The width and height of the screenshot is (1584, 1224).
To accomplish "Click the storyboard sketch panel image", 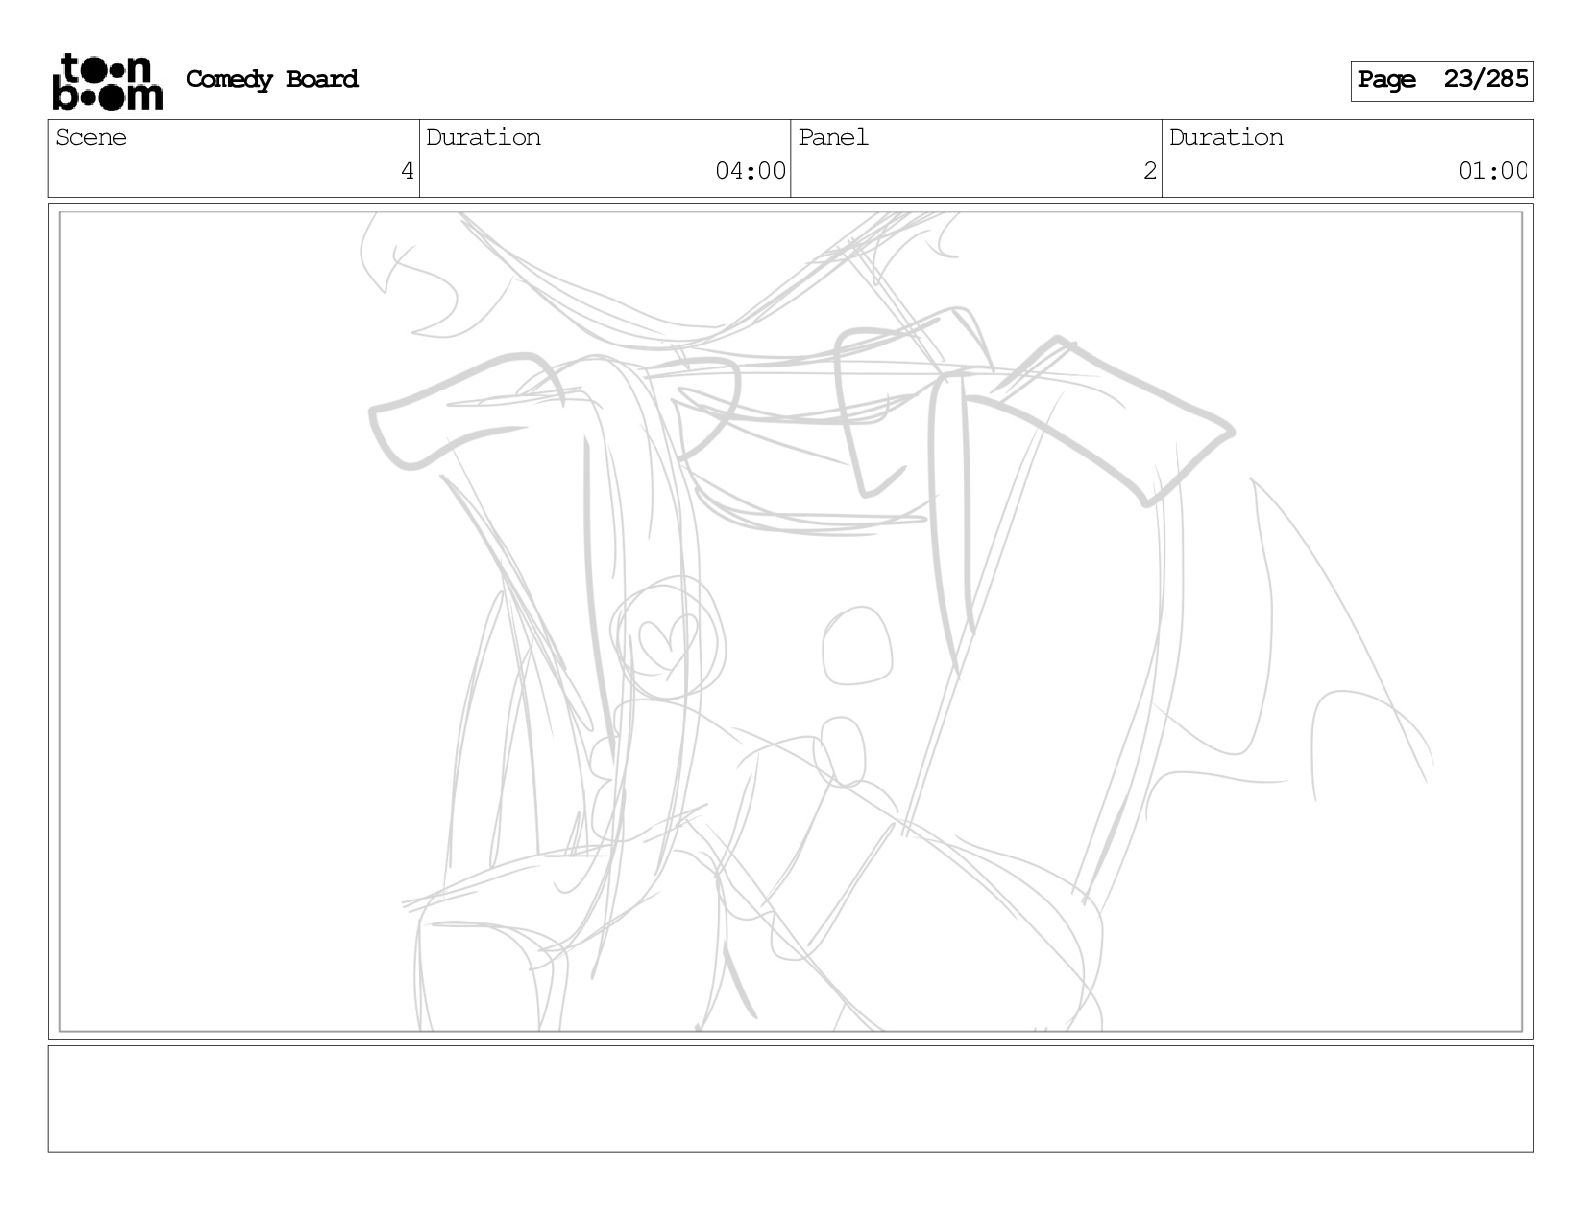I will point(790,621).
